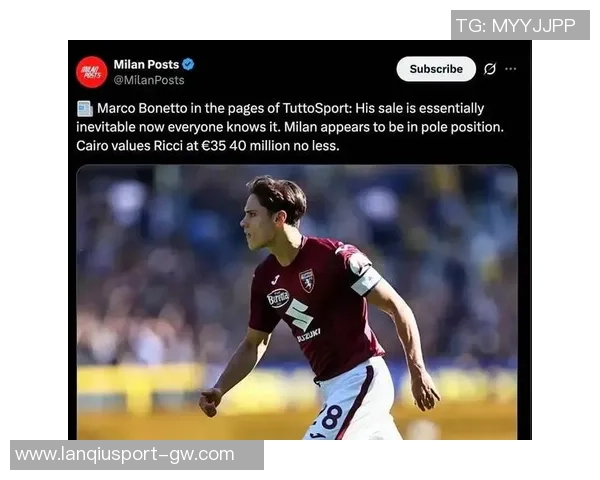
Task: Click the captain armband on the sleeve
Action: (366, 281)
